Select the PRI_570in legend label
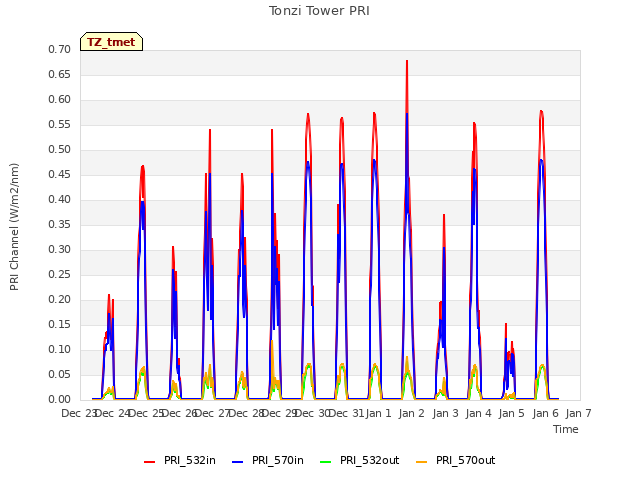Viewport: 640px width, 480px height. pyautogui.click(x=278, y=460)
